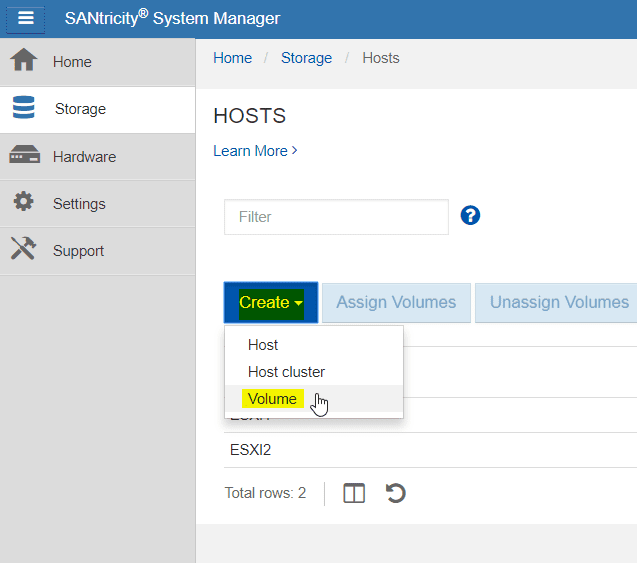
Task: Click the Hardware controller icon in the sidebar
Action: 24,154
